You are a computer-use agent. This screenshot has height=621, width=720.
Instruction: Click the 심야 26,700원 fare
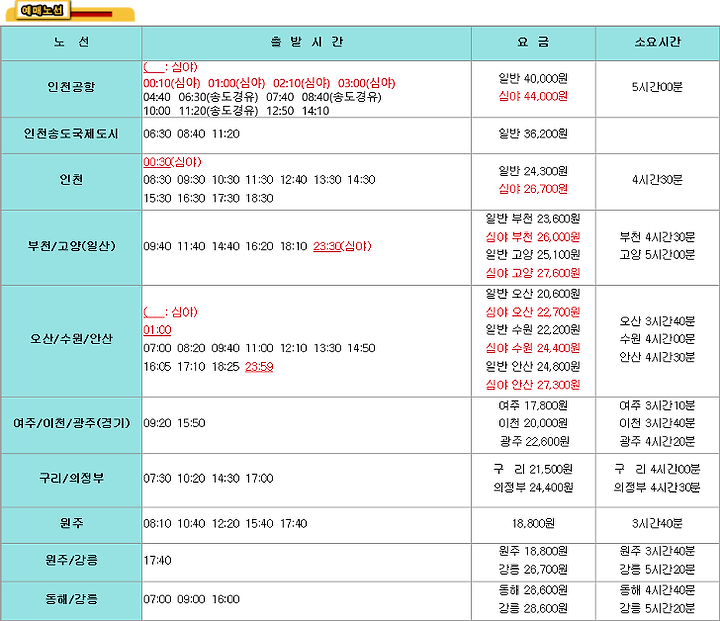click(x=533, y=189)
